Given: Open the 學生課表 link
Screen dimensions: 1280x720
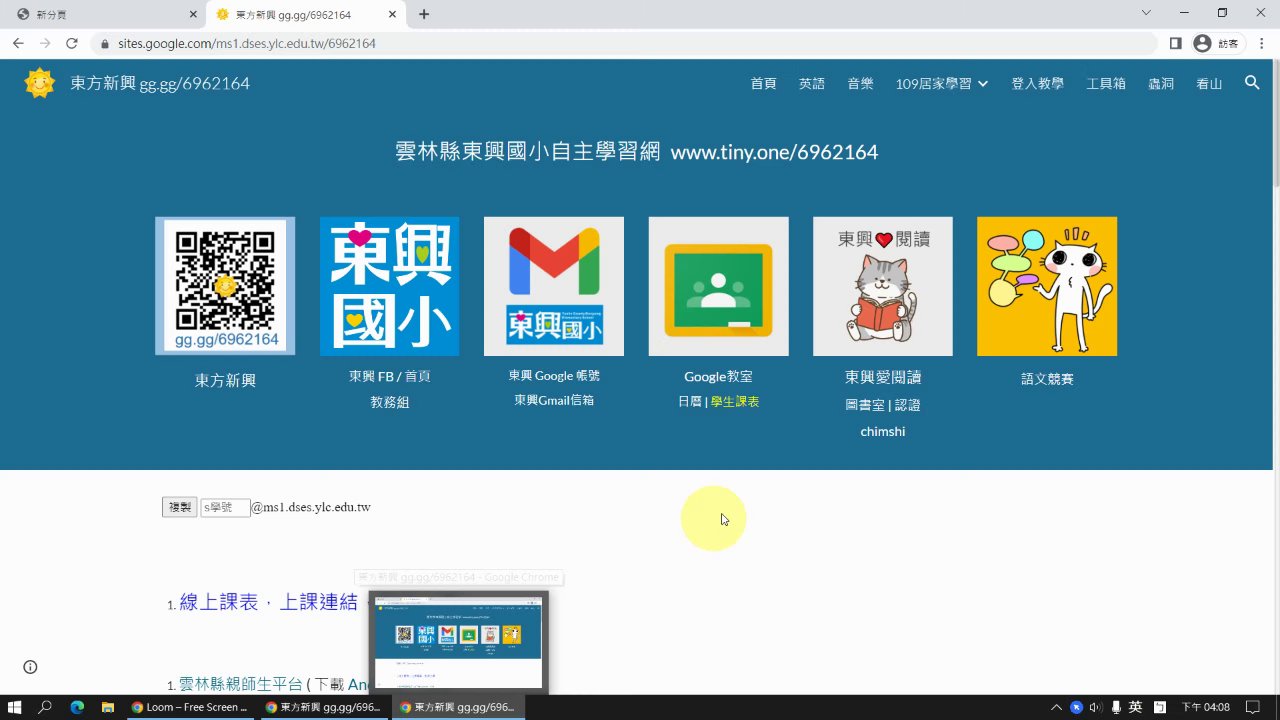Looking at the screenshot, I should [x=735, y=401].
